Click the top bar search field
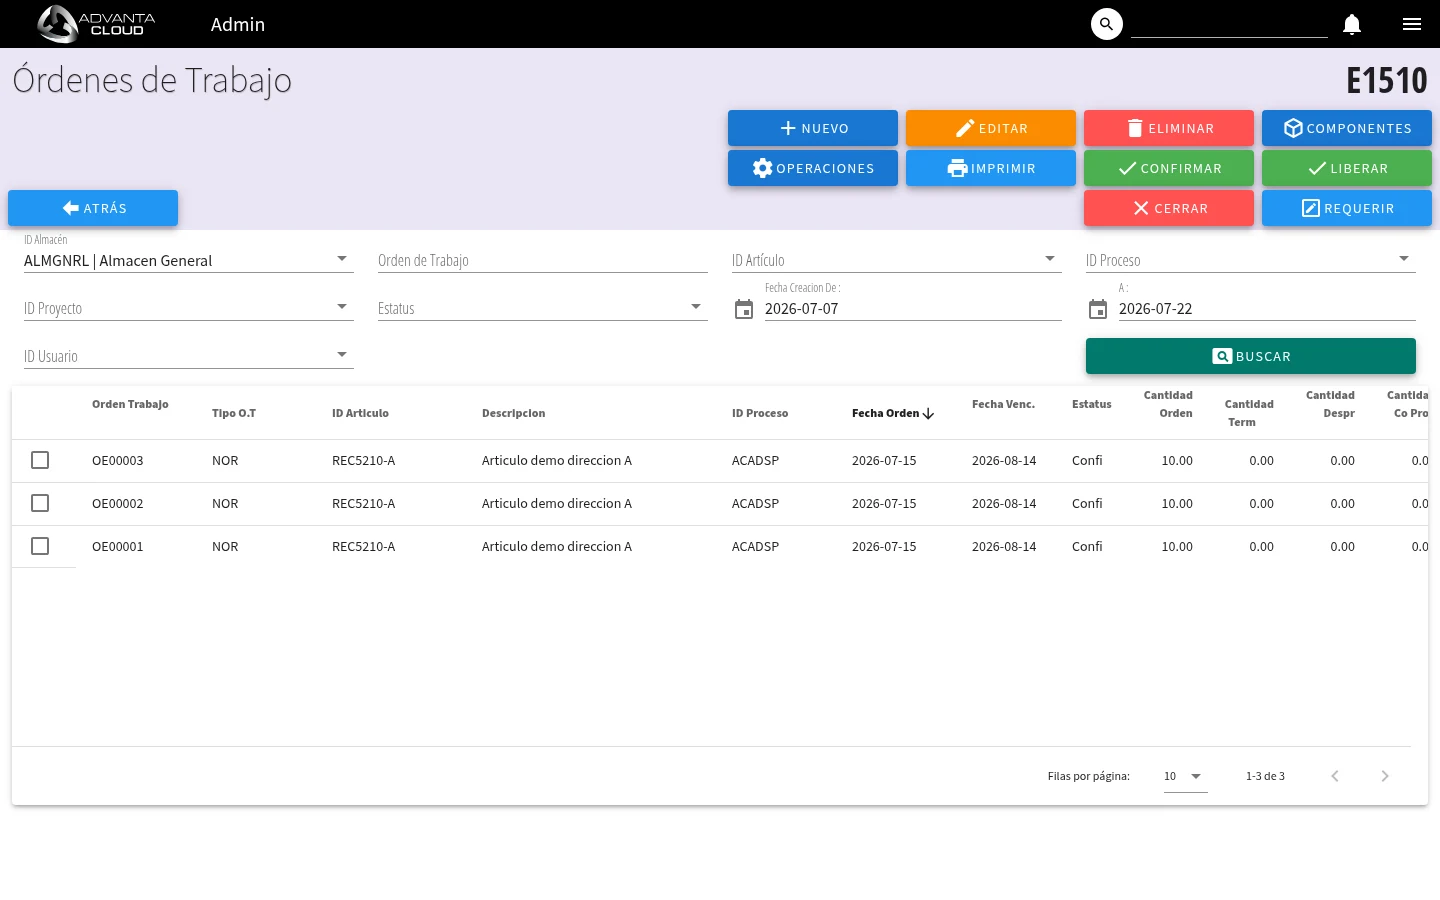This screenshot has height=900, width=1440. pos(1229,24)
